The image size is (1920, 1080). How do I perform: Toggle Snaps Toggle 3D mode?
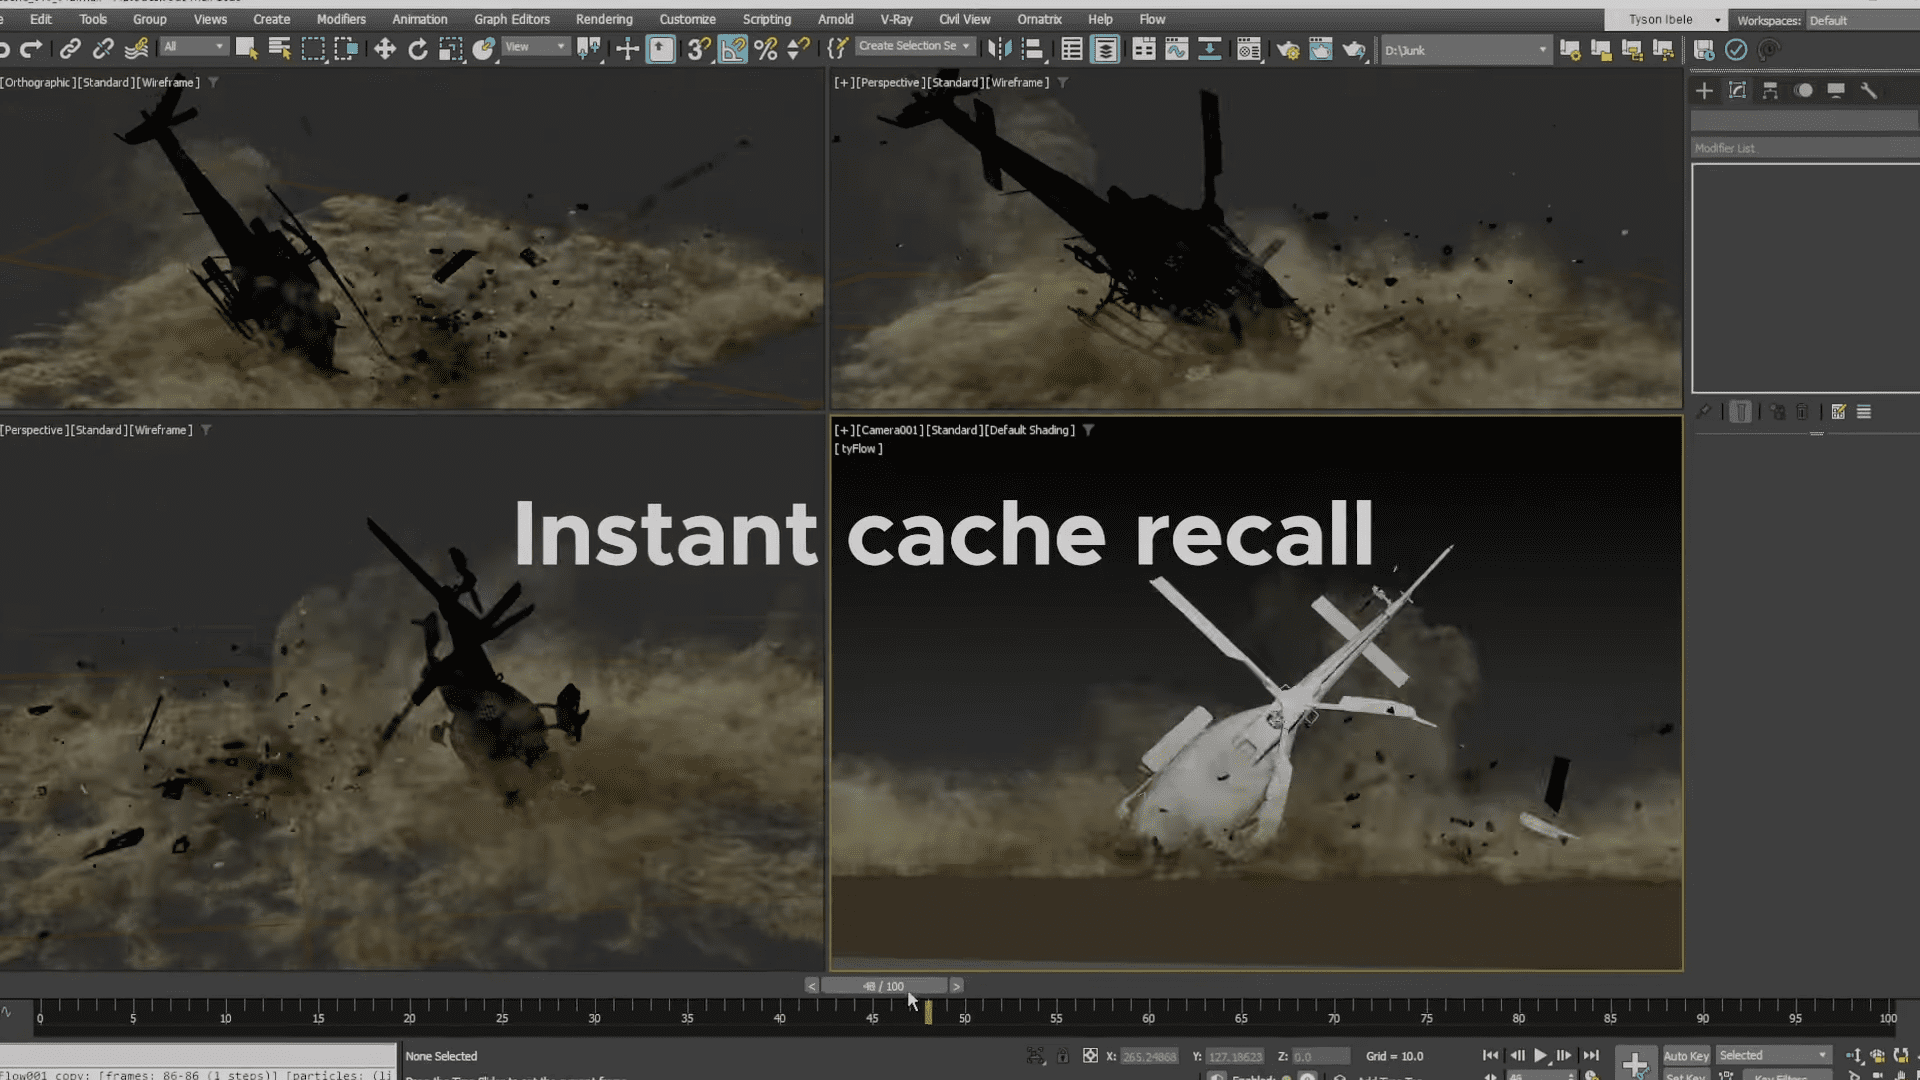pyautogui.click(x=698, y=48)
